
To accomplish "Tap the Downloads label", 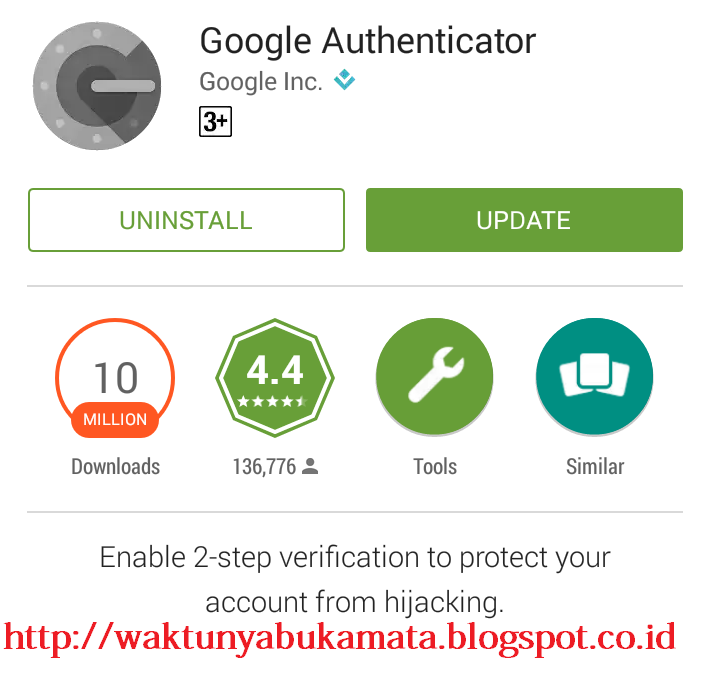I will [x=115, y=467].
